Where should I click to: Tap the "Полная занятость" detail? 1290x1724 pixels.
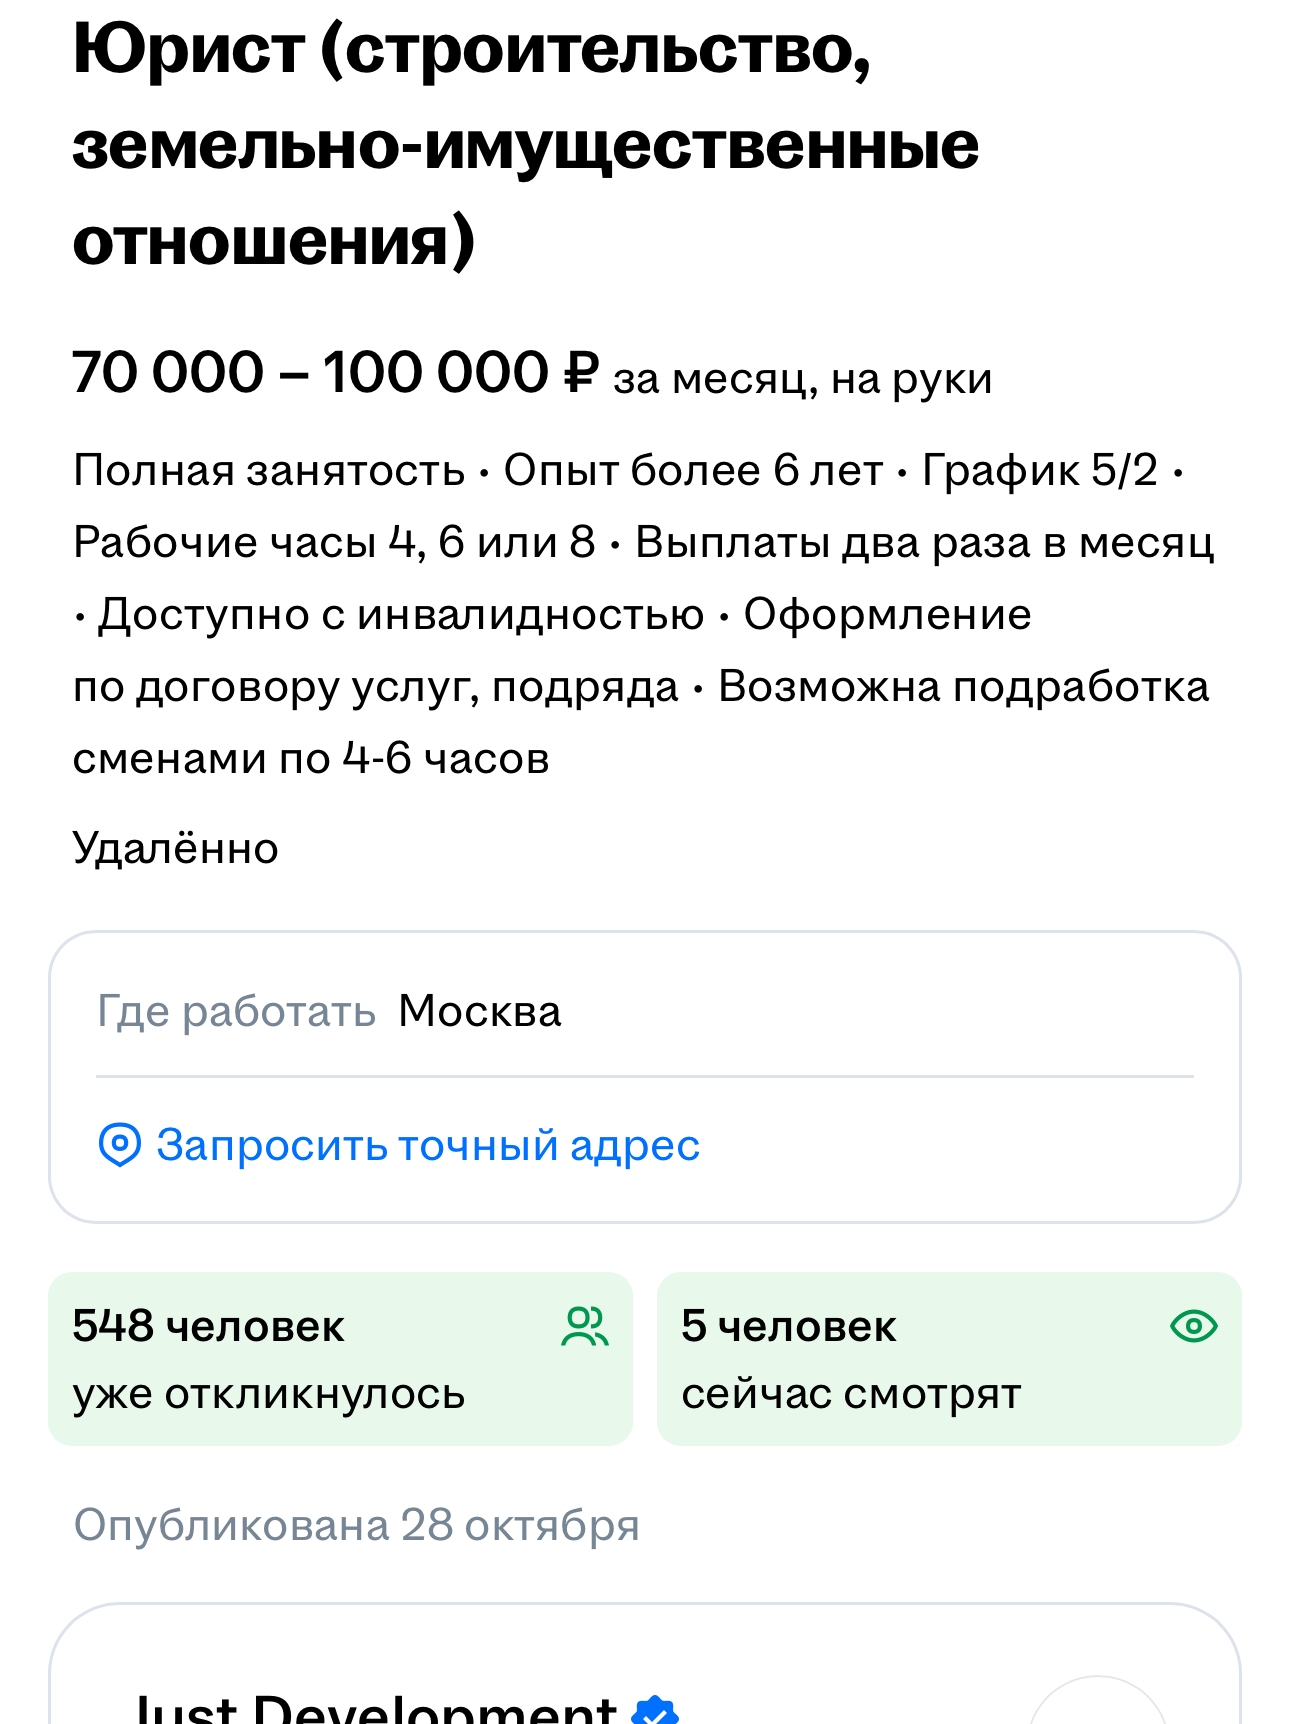[x=269, y=471]
